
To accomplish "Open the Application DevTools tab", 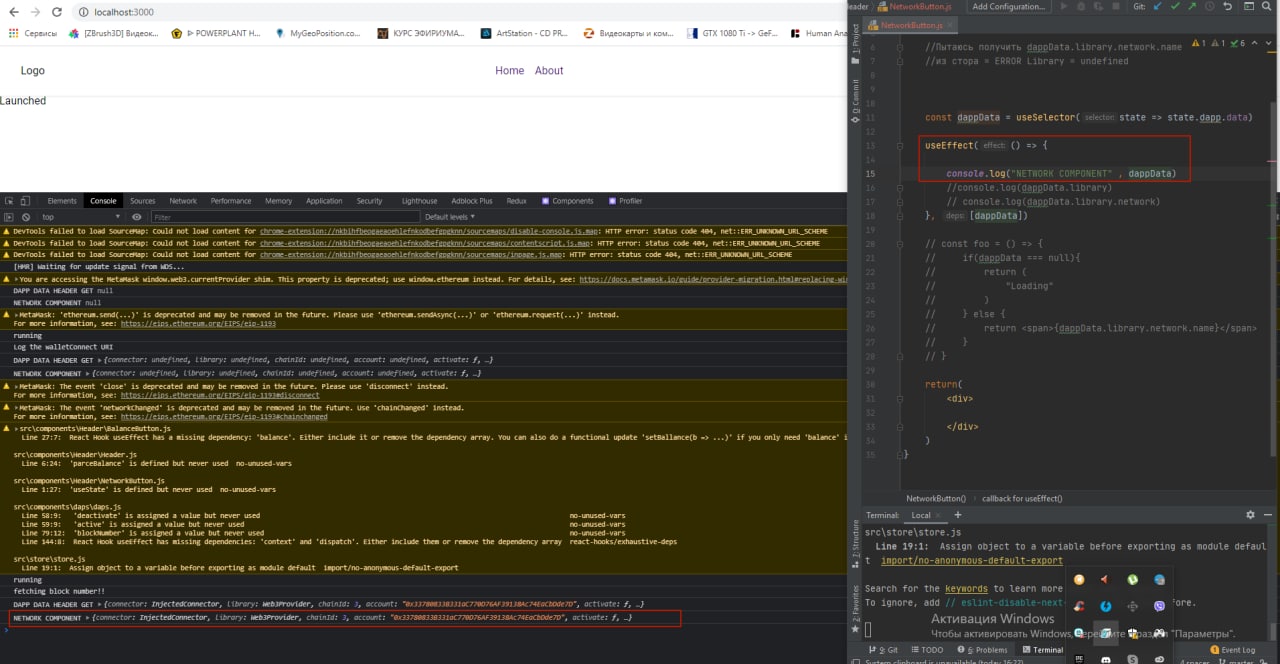I will point(324,201).
